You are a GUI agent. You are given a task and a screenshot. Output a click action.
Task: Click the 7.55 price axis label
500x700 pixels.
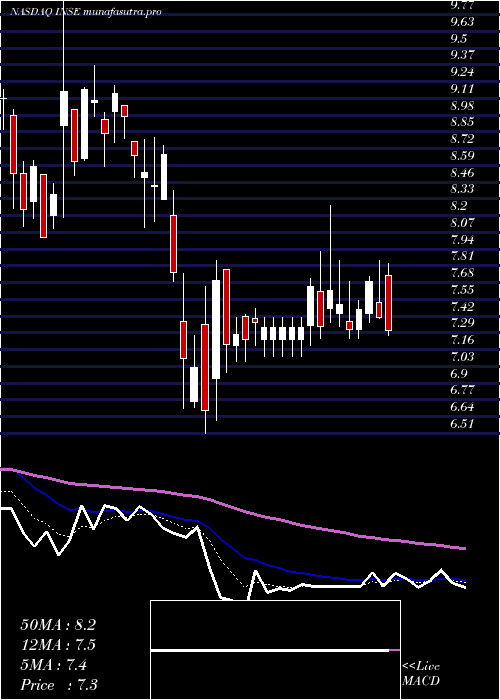(x=462, y=290)
